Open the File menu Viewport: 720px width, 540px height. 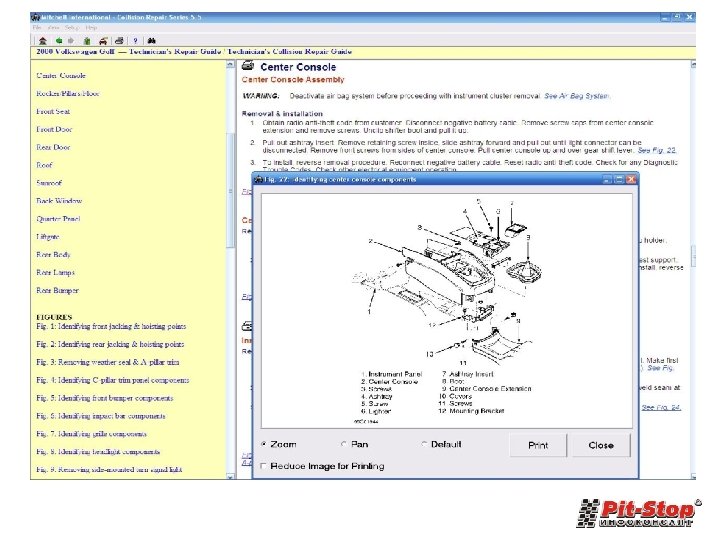37,28
